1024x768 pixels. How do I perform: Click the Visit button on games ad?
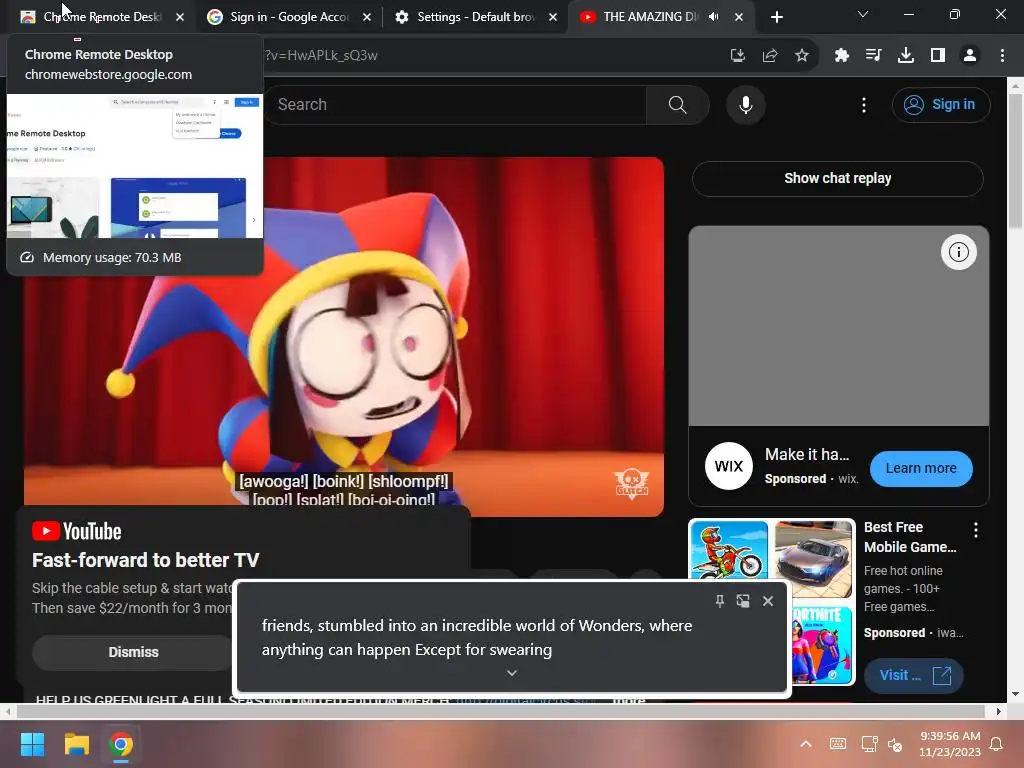(x=913, y=675)
